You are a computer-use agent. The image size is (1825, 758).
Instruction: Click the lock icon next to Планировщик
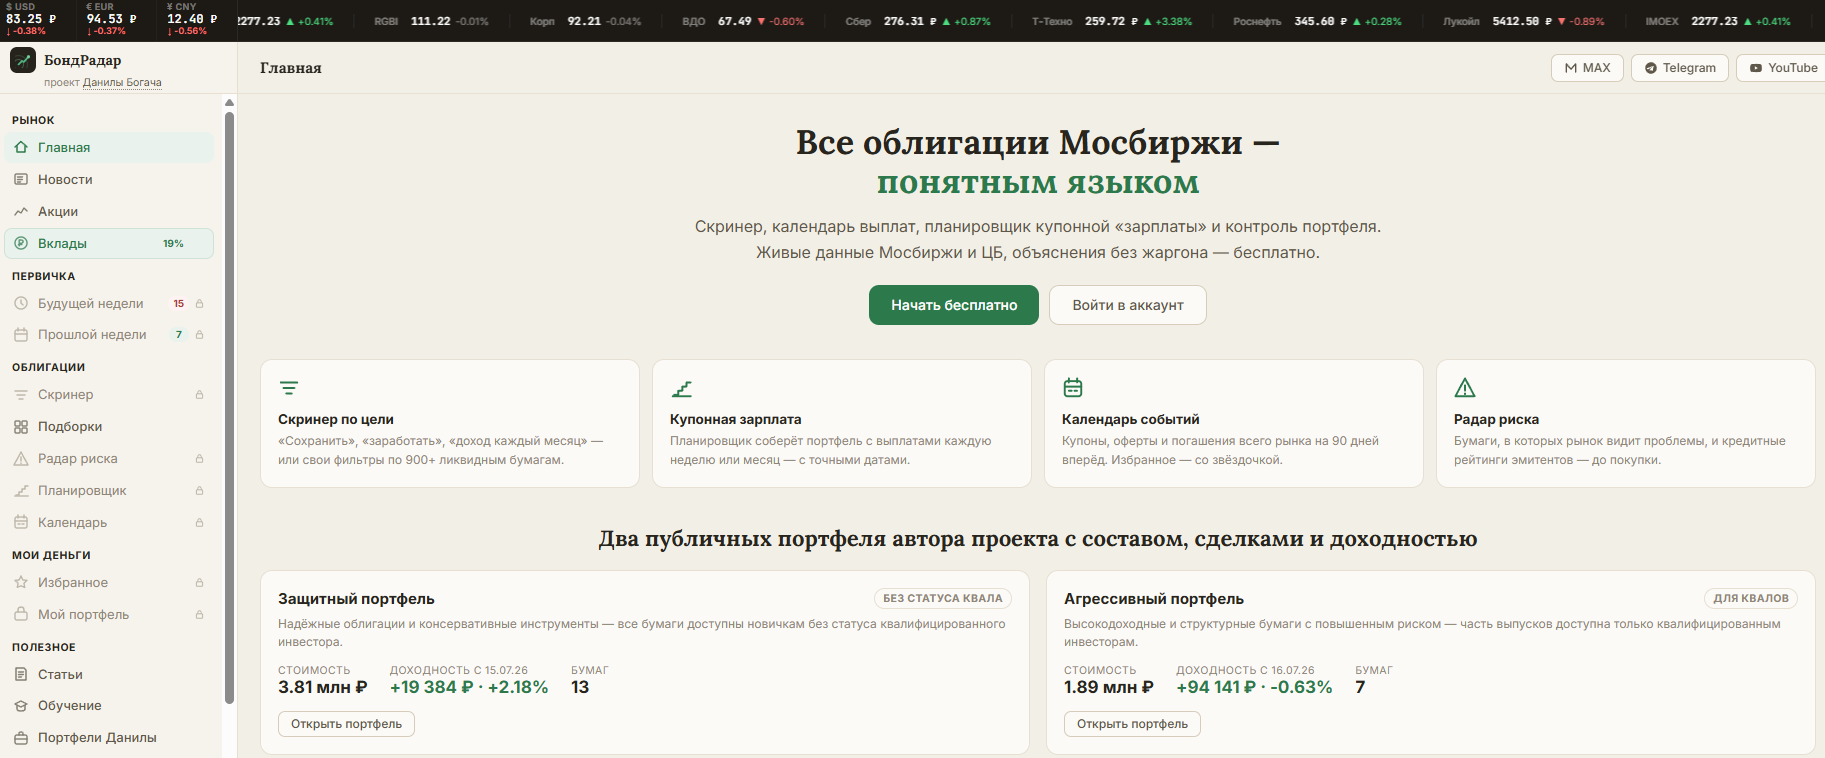point(199,491)
